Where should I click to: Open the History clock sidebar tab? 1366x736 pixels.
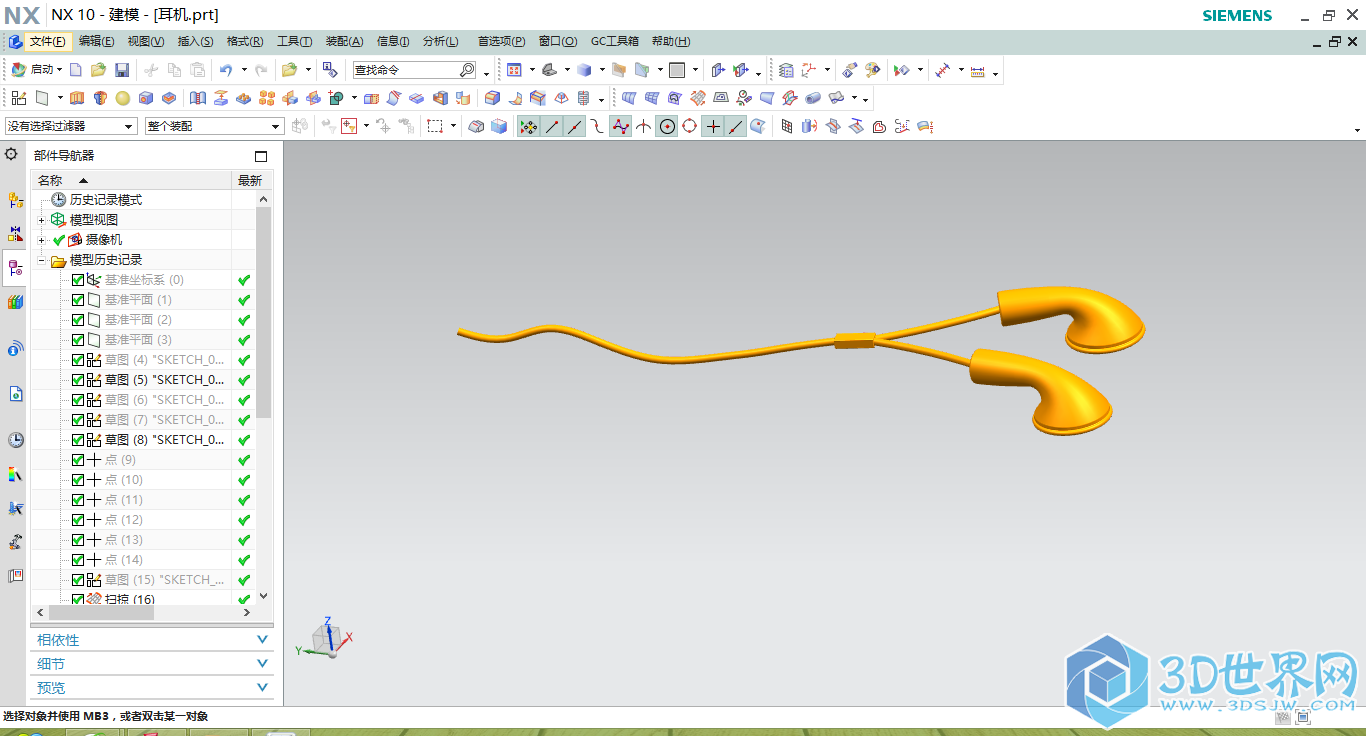[x=15, y=440]
